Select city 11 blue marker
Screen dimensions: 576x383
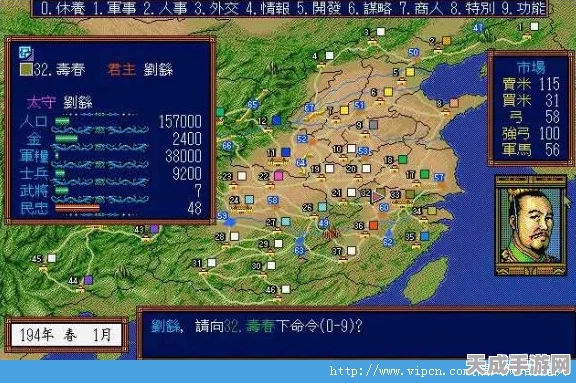285,152
